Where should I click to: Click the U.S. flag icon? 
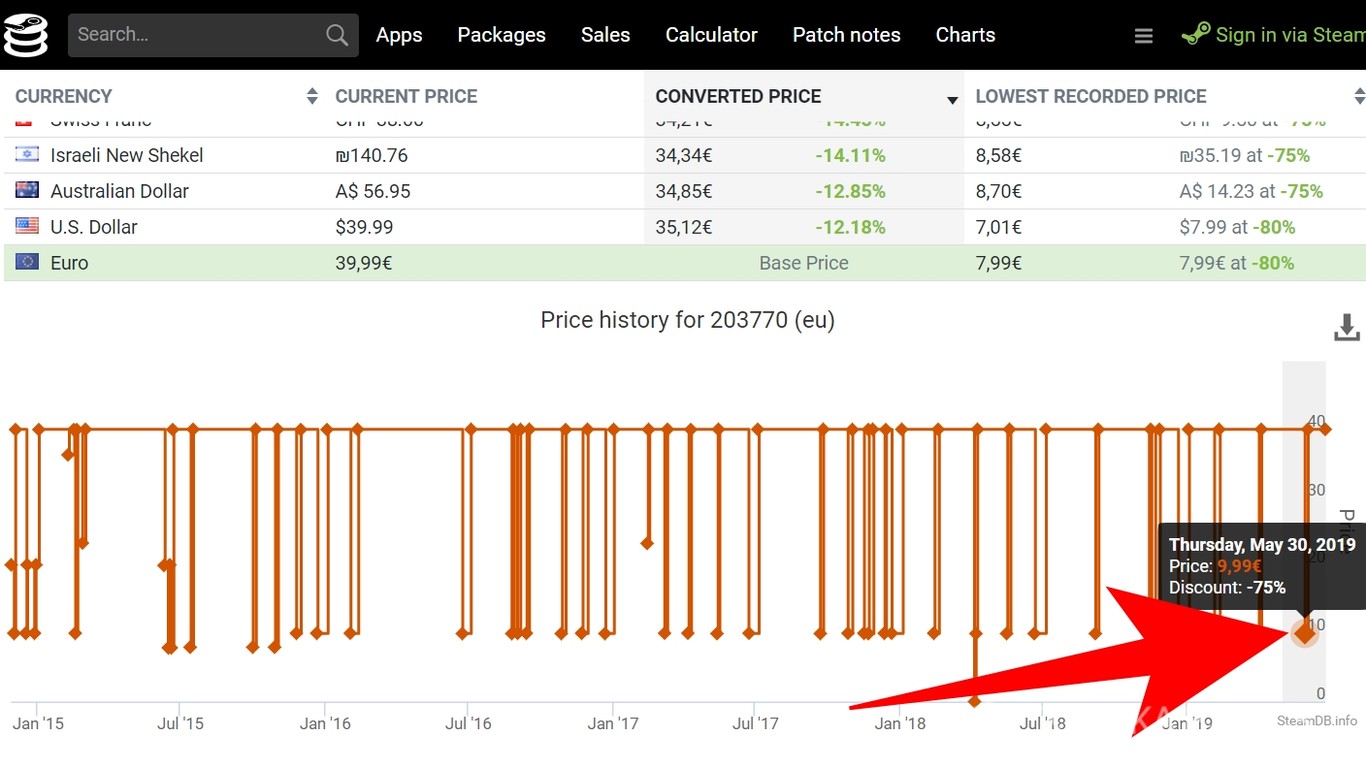[x=27, y=226]
